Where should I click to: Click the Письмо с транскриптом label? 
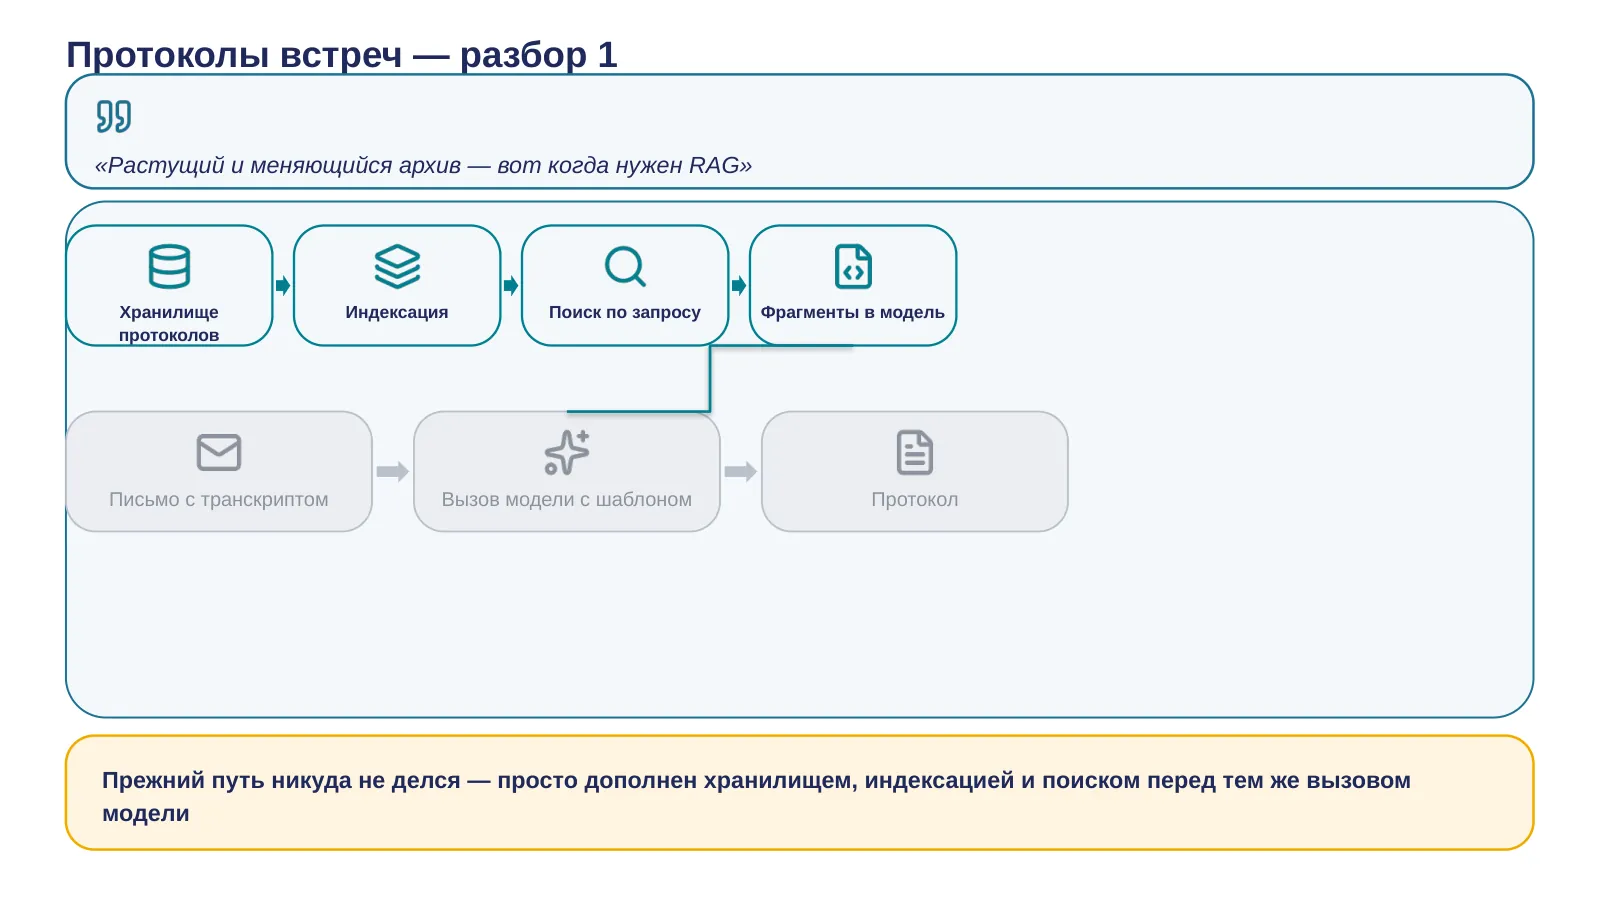[219, 499]
